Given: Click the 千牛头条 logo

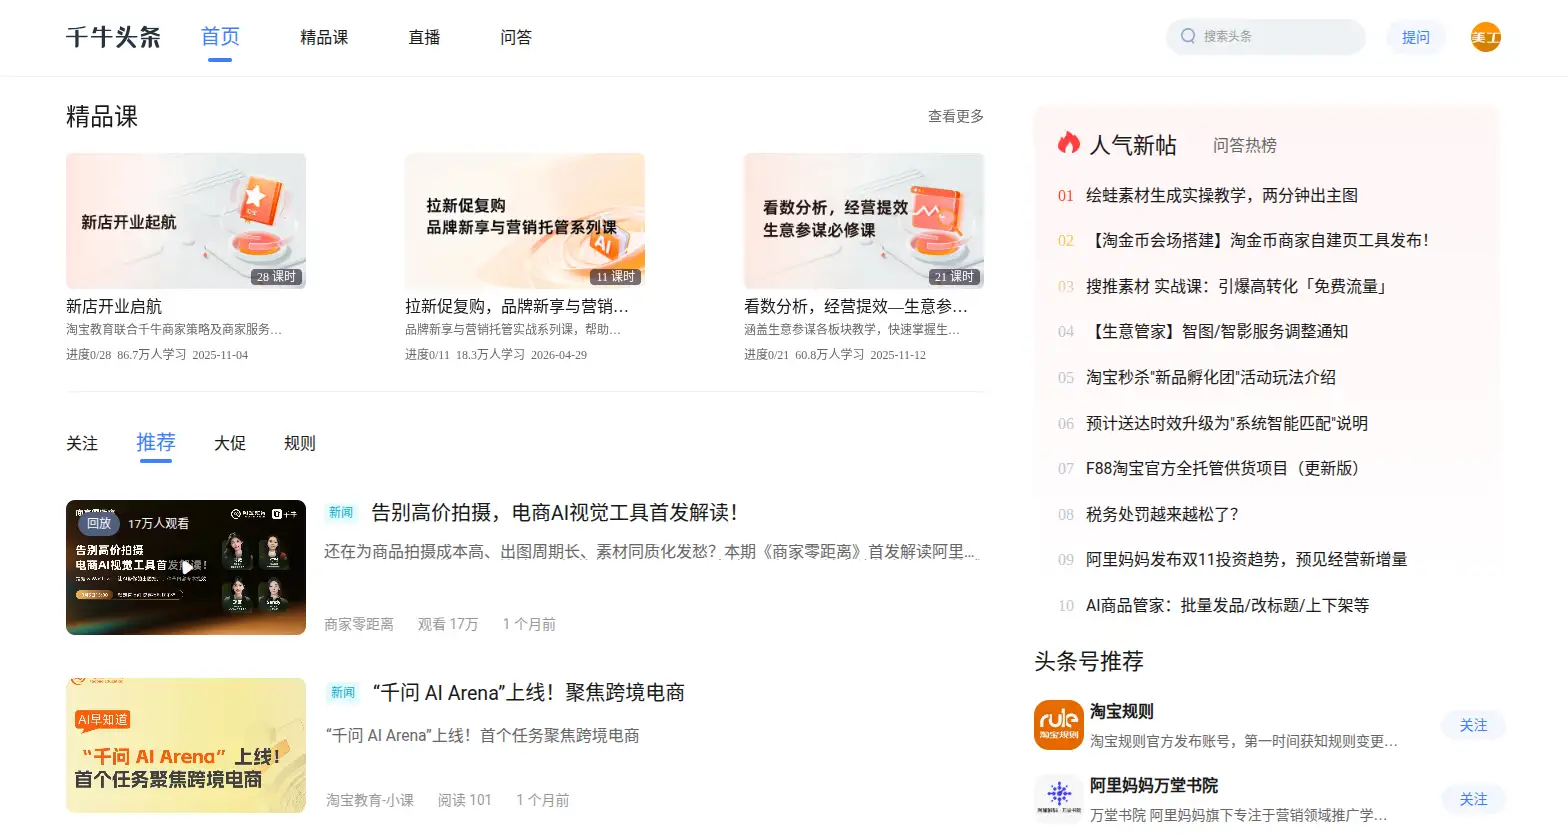Looking at the screenshot, I should (113, 37).
